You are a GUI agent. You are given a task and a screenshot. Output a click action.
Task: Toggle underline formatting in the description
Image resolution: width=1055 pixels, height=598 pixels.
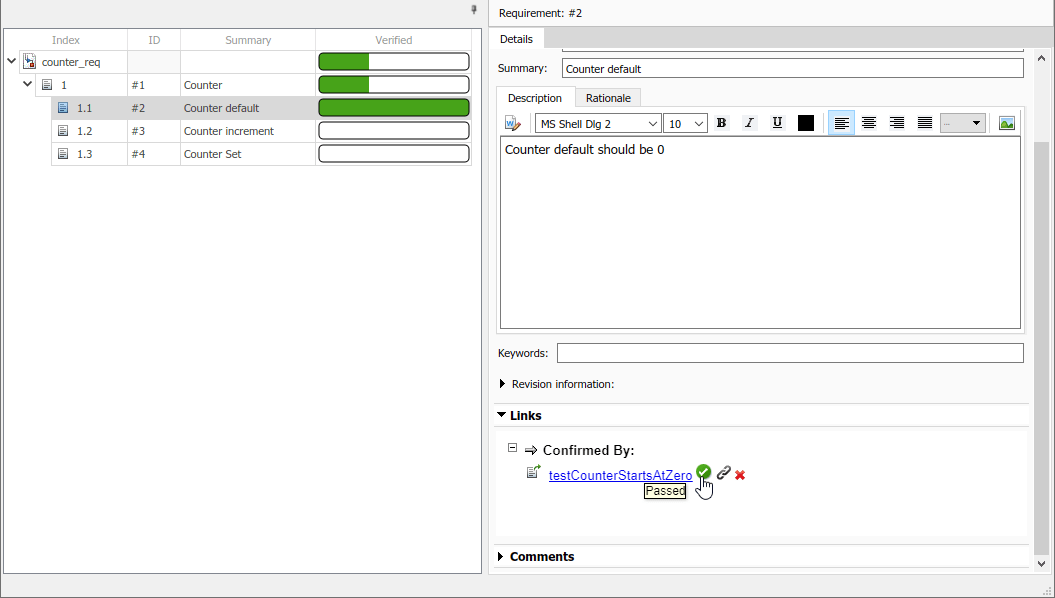pyautogui.click(x=777, y=122)
